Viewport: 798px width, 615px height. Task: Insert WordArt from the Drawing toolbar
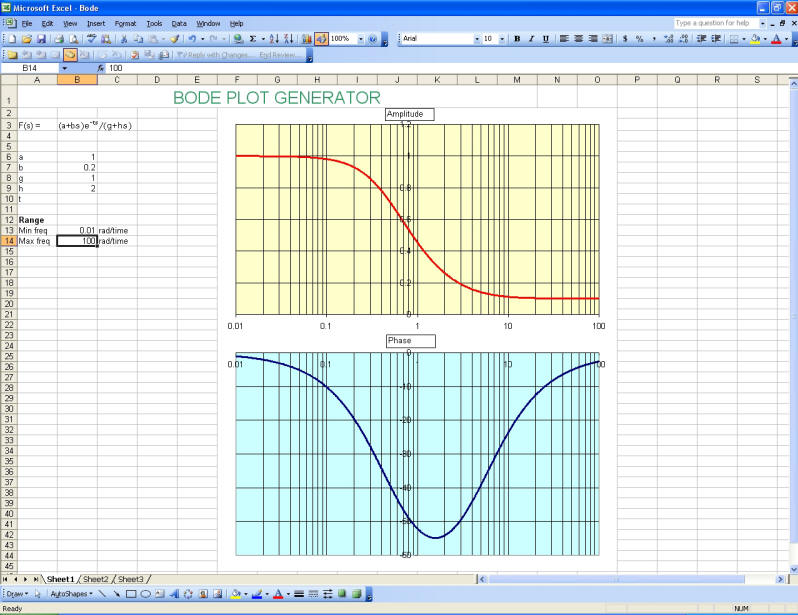174,594
